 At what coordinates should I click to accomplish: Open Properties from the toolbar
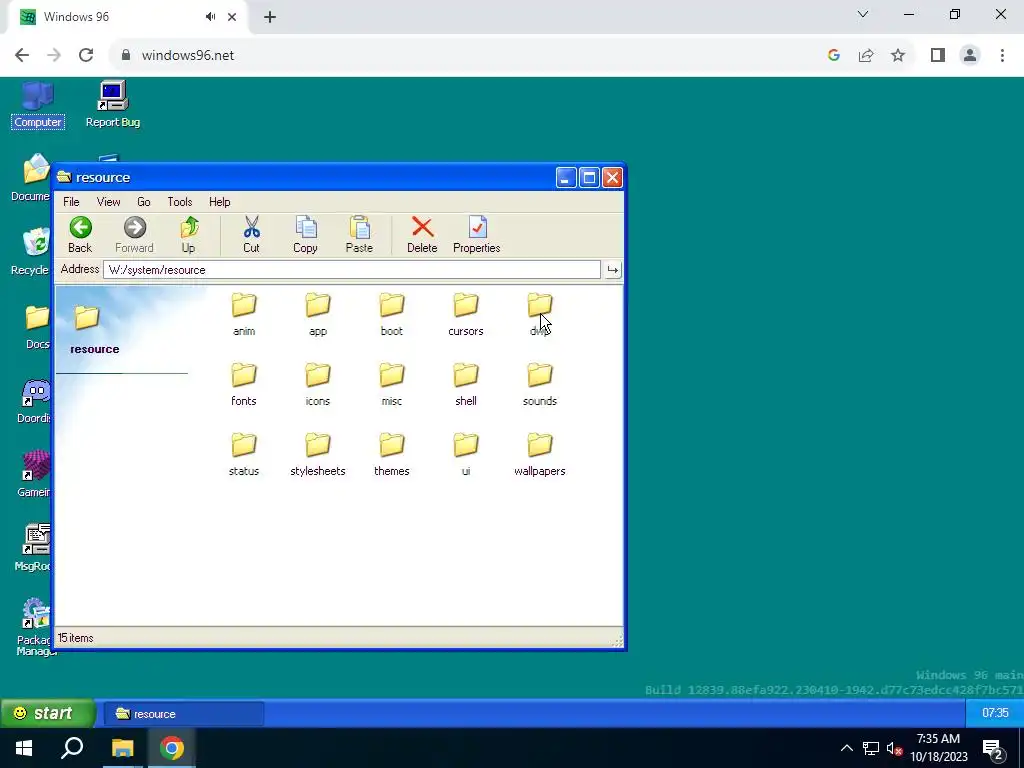(477, 234)
